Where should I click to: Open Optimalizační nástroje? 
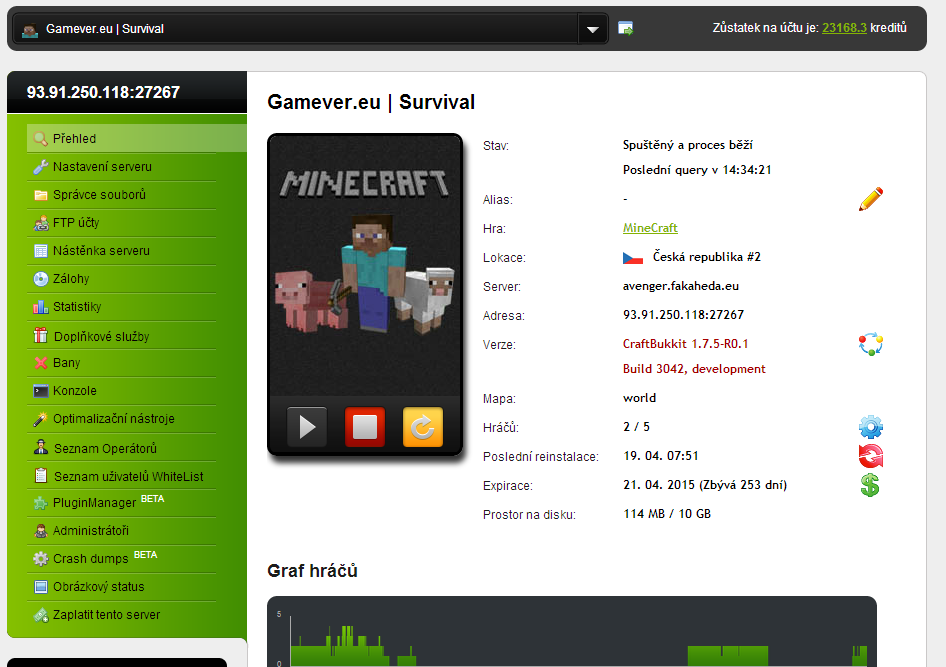pos(121,419)
